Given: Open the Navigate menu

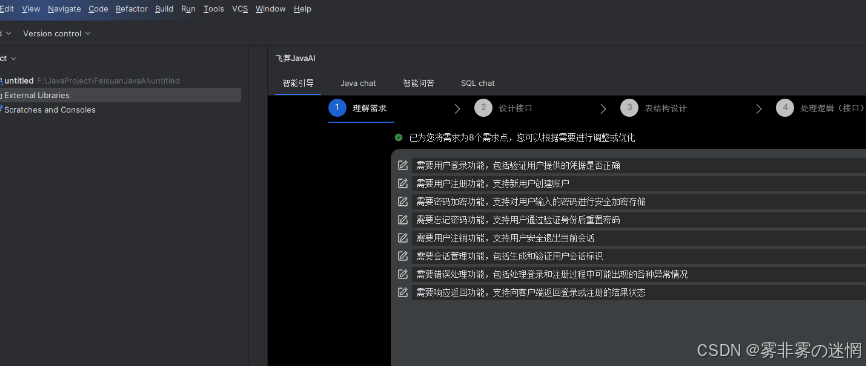Looking at the screenshot, I should (x=65, y=9).
